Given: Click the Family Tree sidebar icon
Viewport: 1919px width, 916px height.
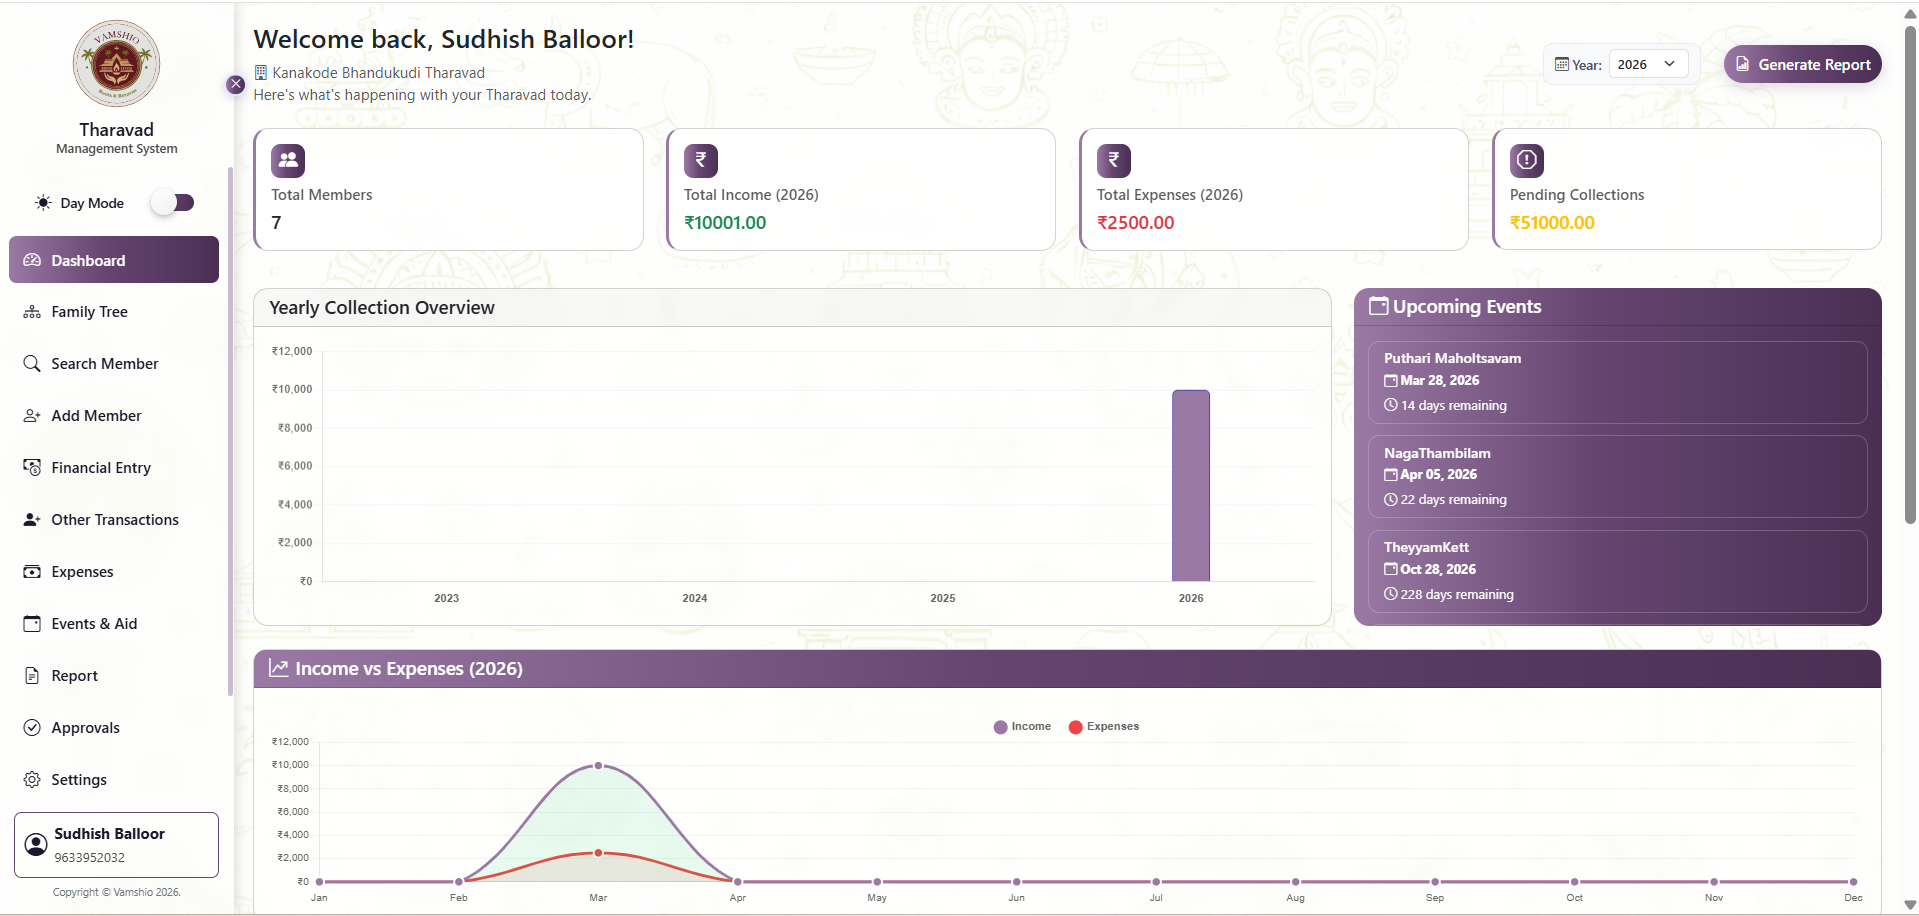Looking at the screenshot, I should click(32, 312).
